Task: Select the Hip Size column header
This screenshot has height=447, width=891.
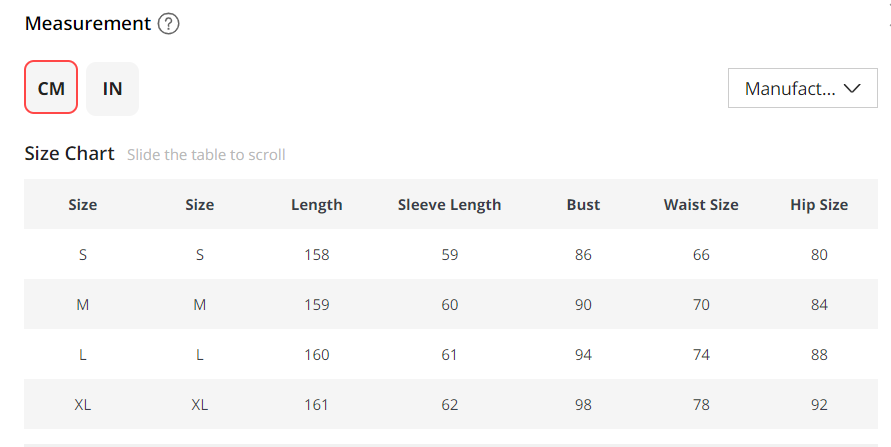Action: [x=819, y=205]
